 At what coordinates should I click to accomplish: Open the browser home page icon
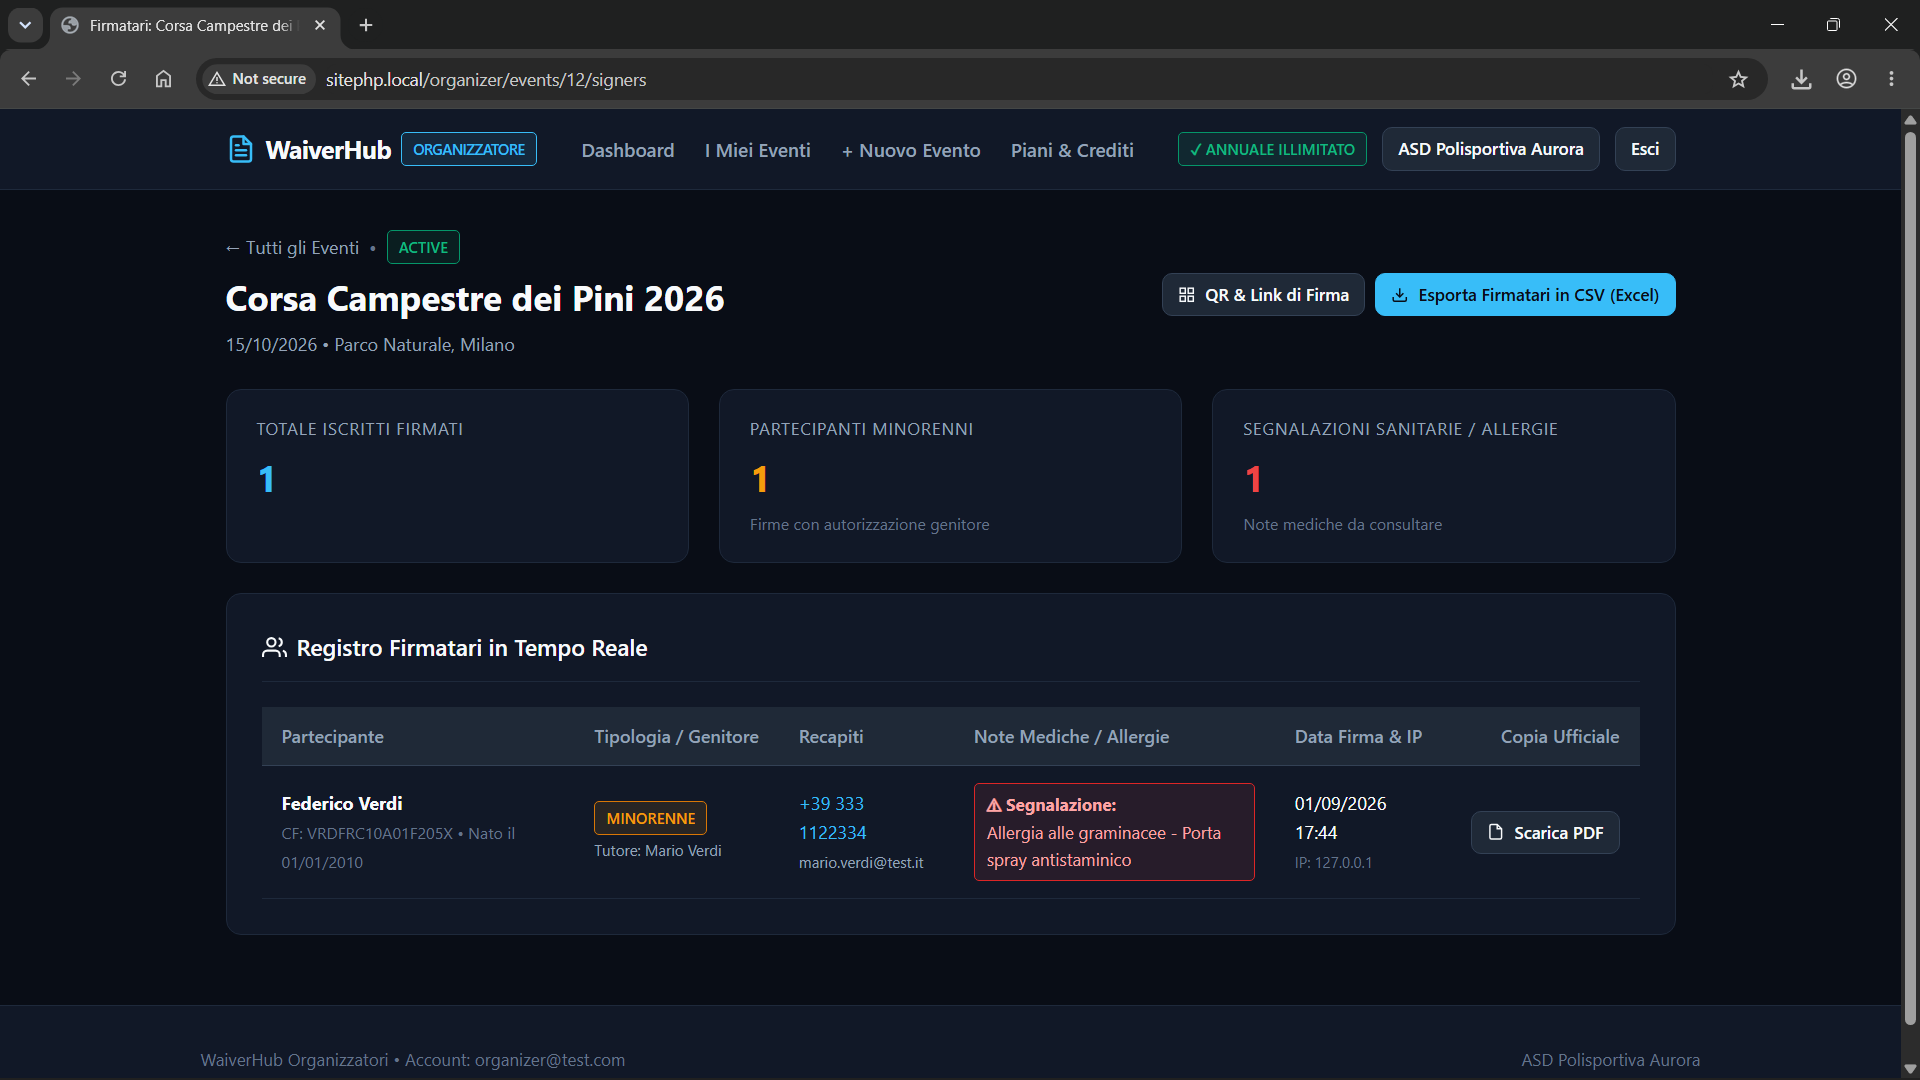[163, 79]
